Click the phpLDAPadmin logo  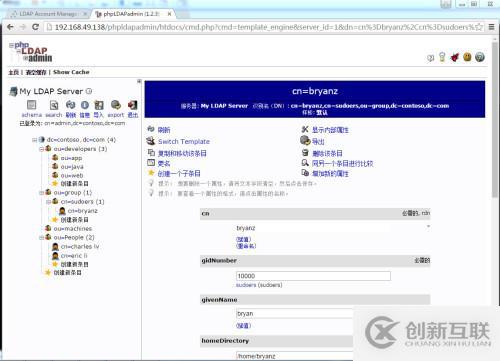coord(31,52)
